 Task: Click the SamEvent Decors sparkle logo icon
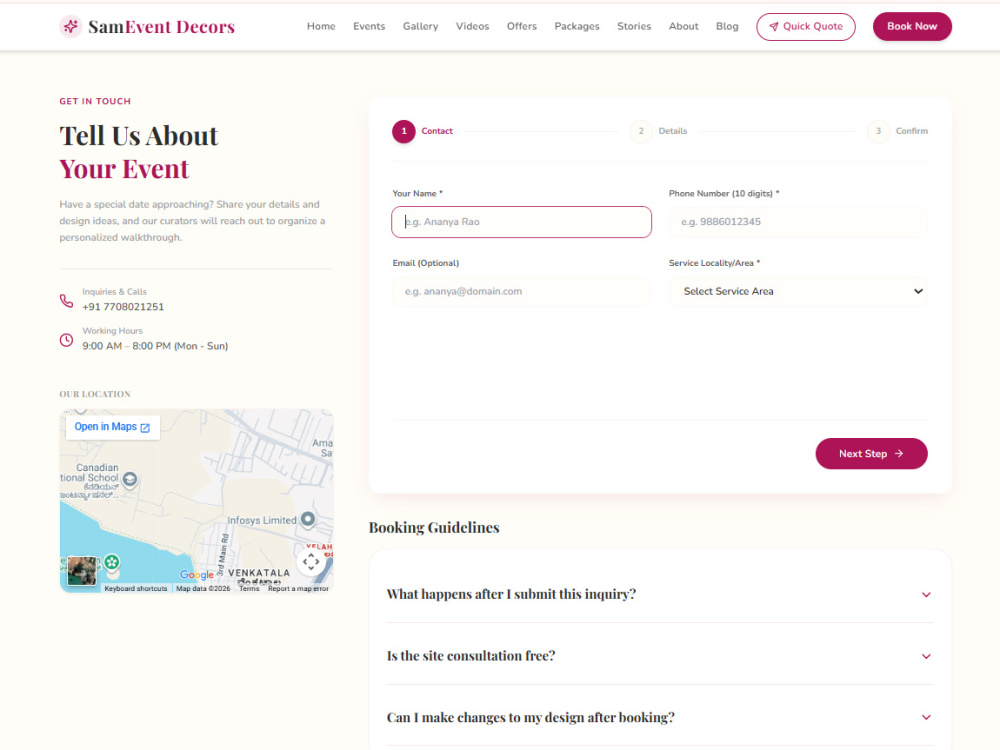pos(71,26)
